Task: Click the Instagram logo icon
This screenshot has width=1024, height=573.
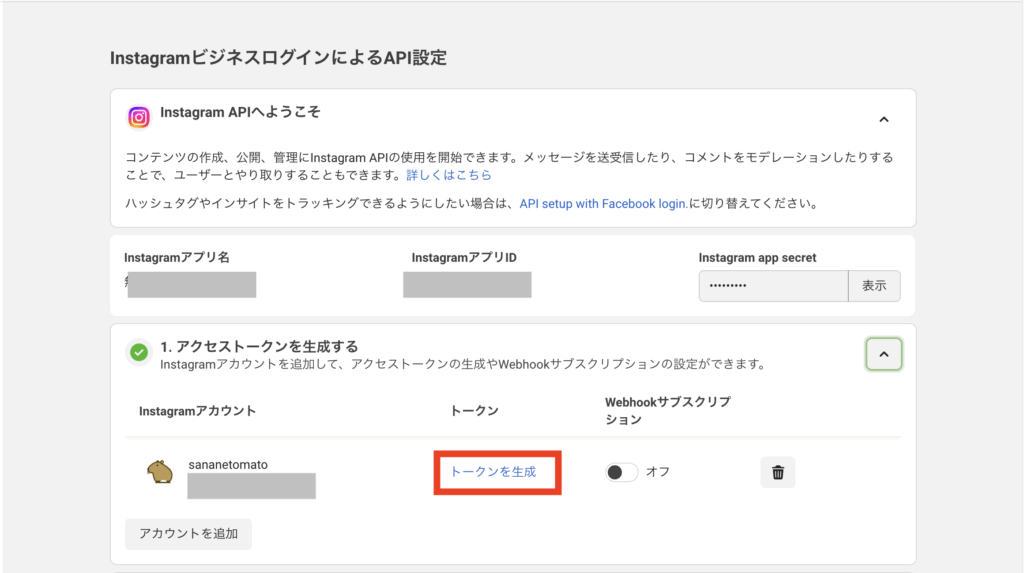Action: 138,117
